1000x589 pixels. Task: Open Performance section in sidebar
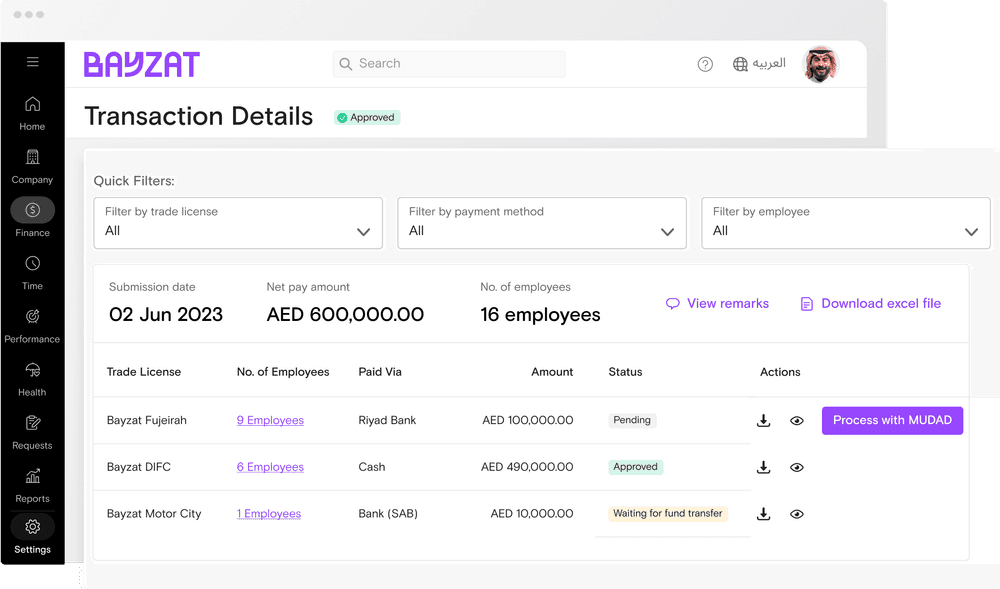click(32, 326)
